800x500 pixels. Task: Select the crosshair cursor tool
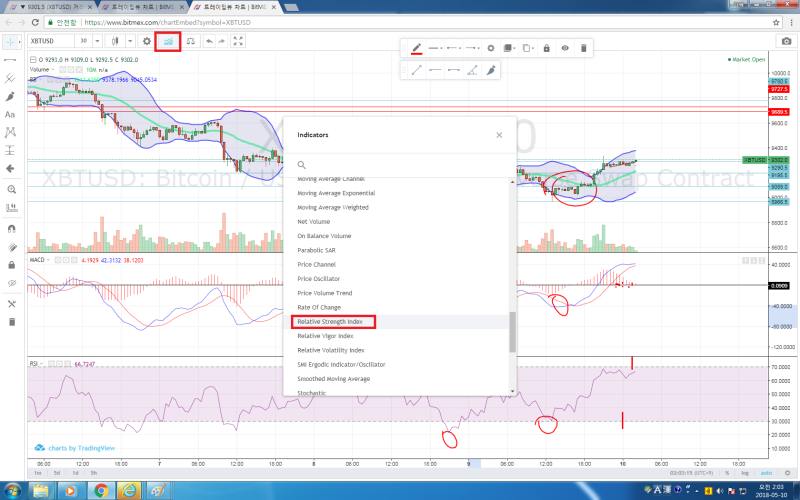pyautogui.click(x=10, y=42)
